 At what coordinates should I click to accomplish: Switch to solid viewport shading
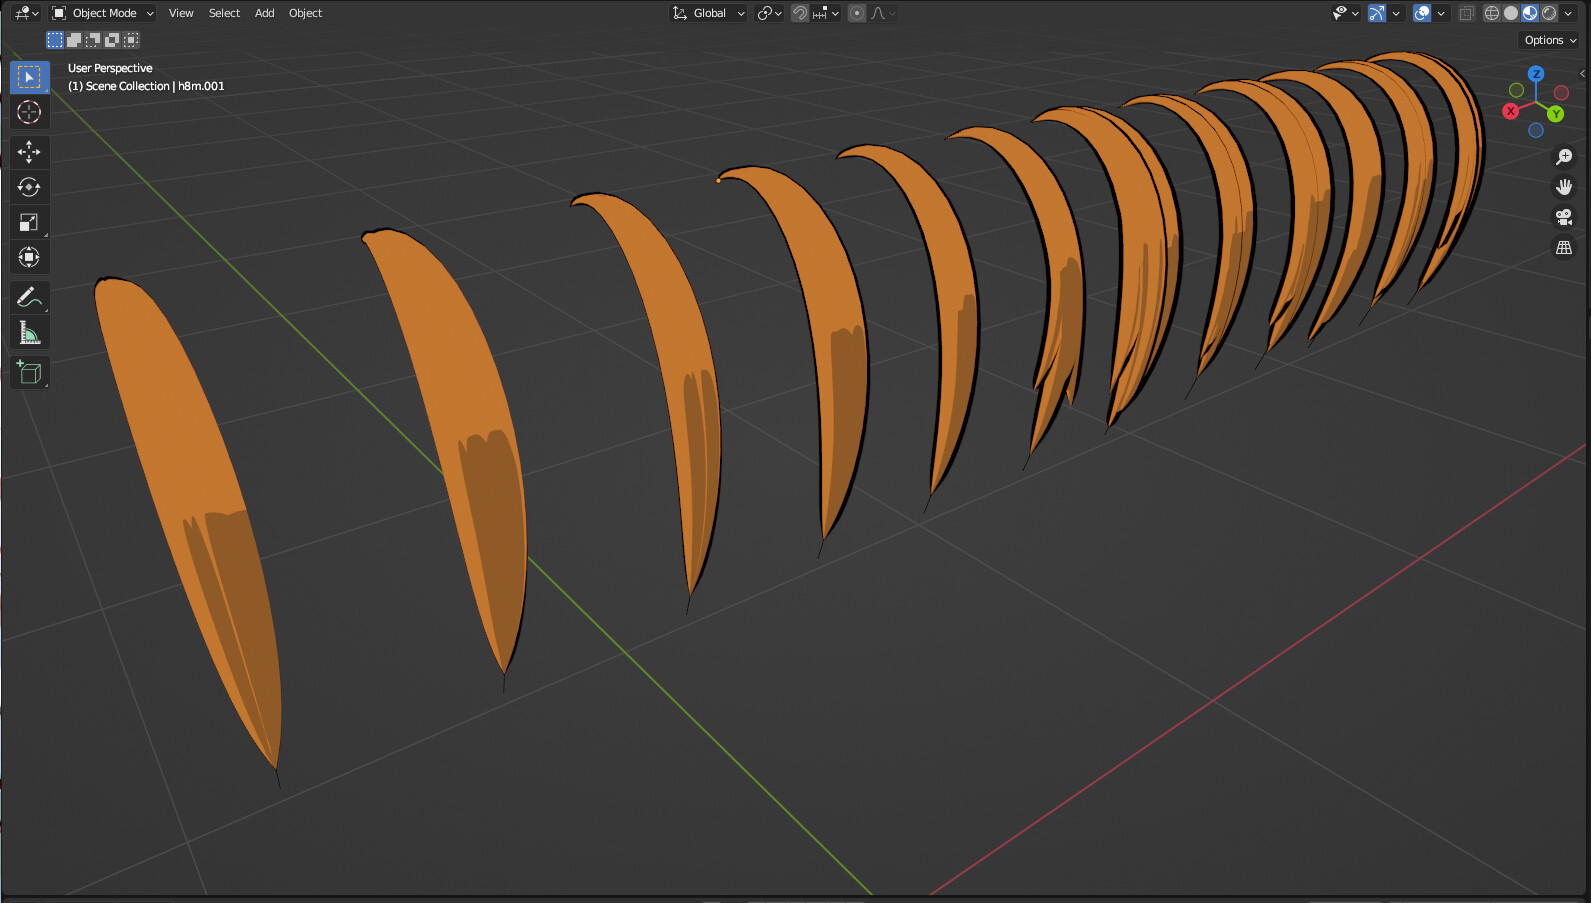click(1511, 13)
